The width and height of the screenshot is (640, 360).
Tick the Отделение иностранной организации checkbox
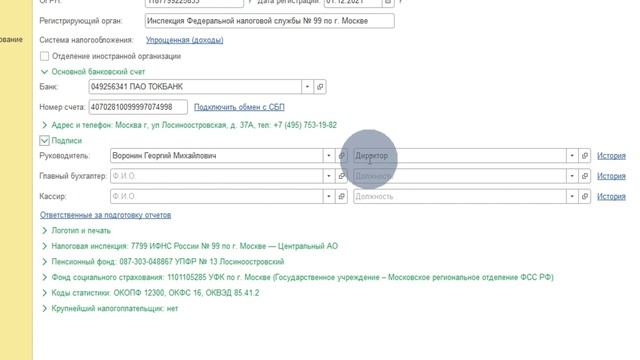click(x=44, y=56)
